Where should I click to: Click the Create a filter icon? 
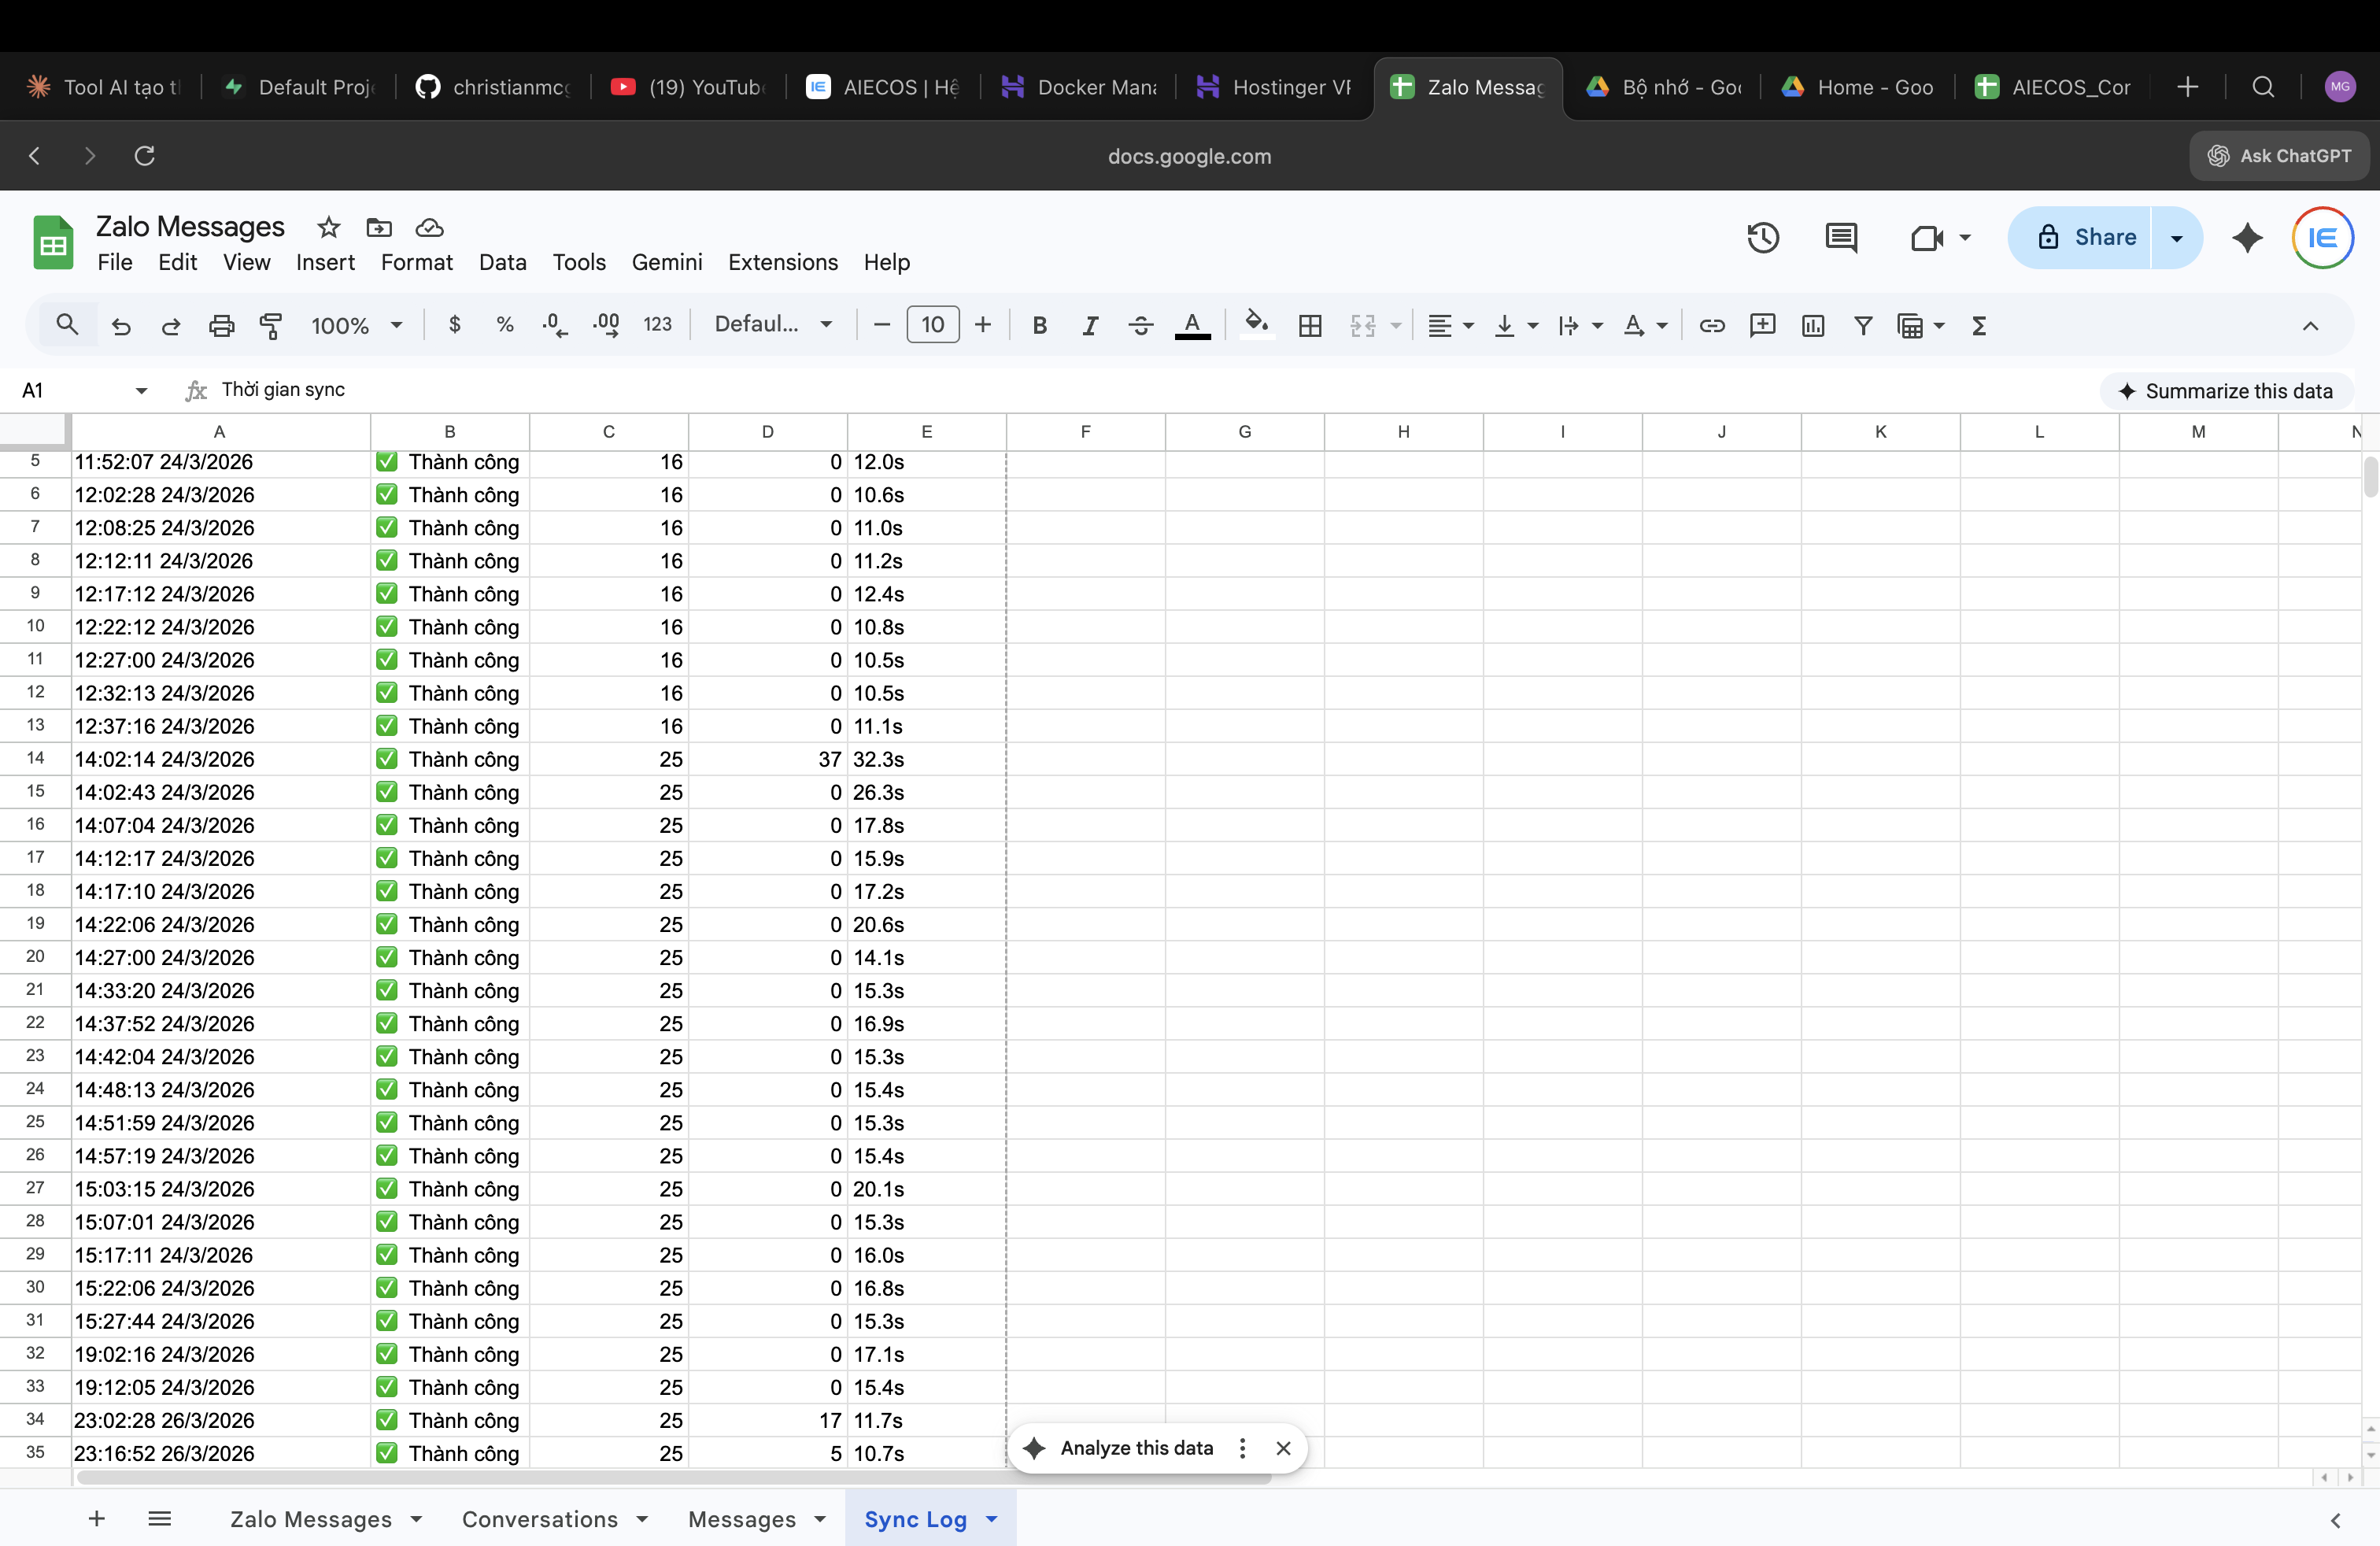1863,325
